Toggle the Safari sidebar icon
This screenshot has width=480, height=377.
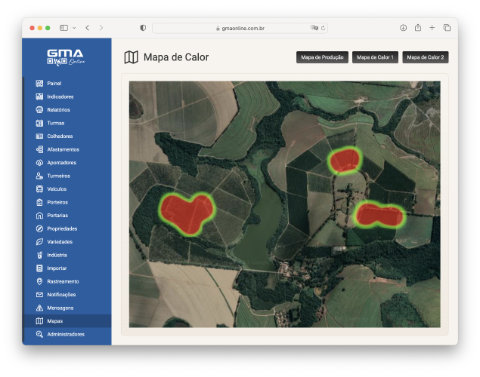[x=64, y=28]
